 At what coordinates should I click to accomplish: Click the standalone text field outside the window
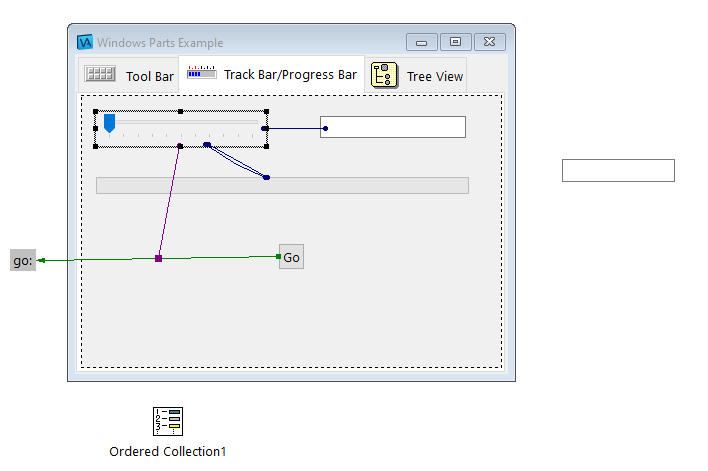(x=618, y=171)
